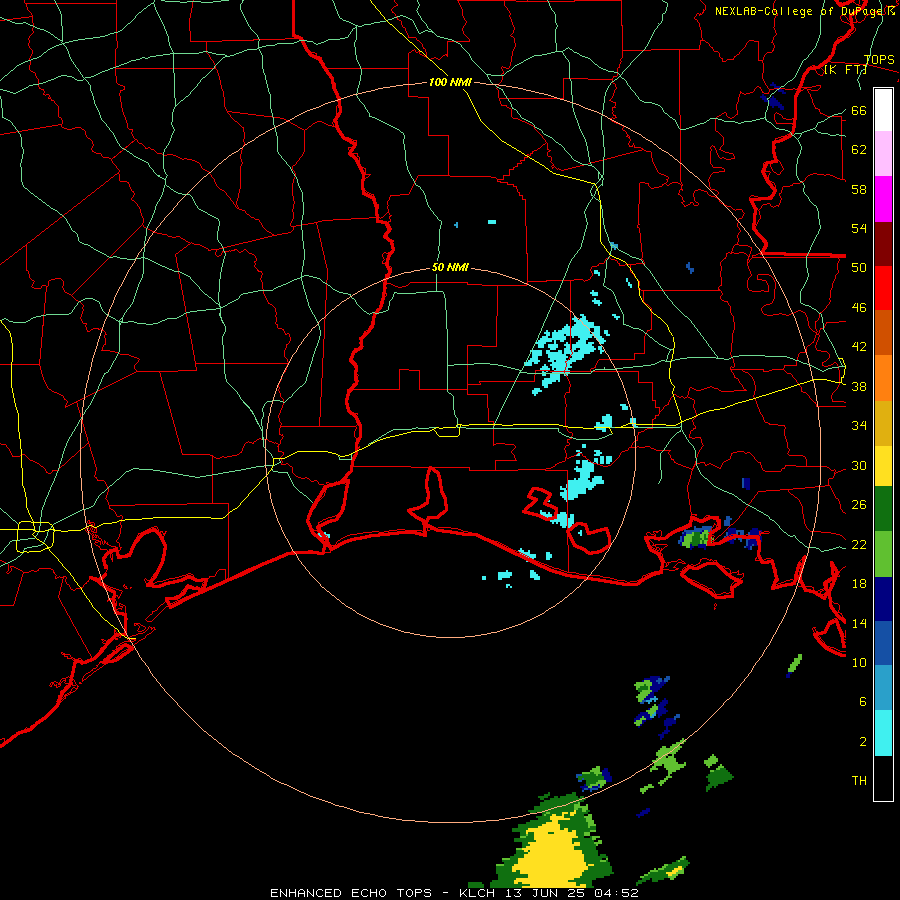Click the 'NEXLAB-College of DuPage' credit text

pyautogui.click(x=800, y=11)
